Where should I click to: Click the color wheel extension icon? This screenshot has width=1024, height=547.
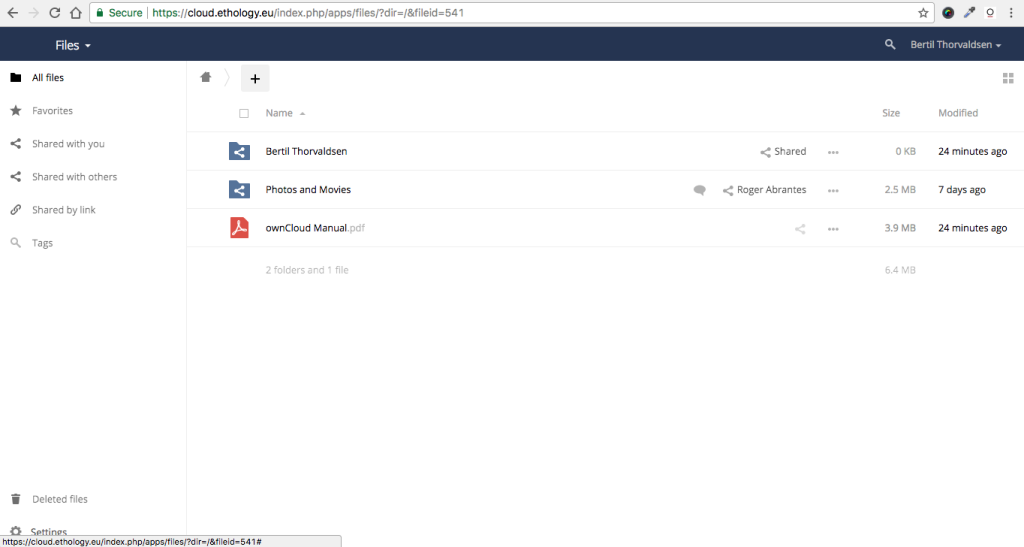pyautogui.click(x=948, y=12)
